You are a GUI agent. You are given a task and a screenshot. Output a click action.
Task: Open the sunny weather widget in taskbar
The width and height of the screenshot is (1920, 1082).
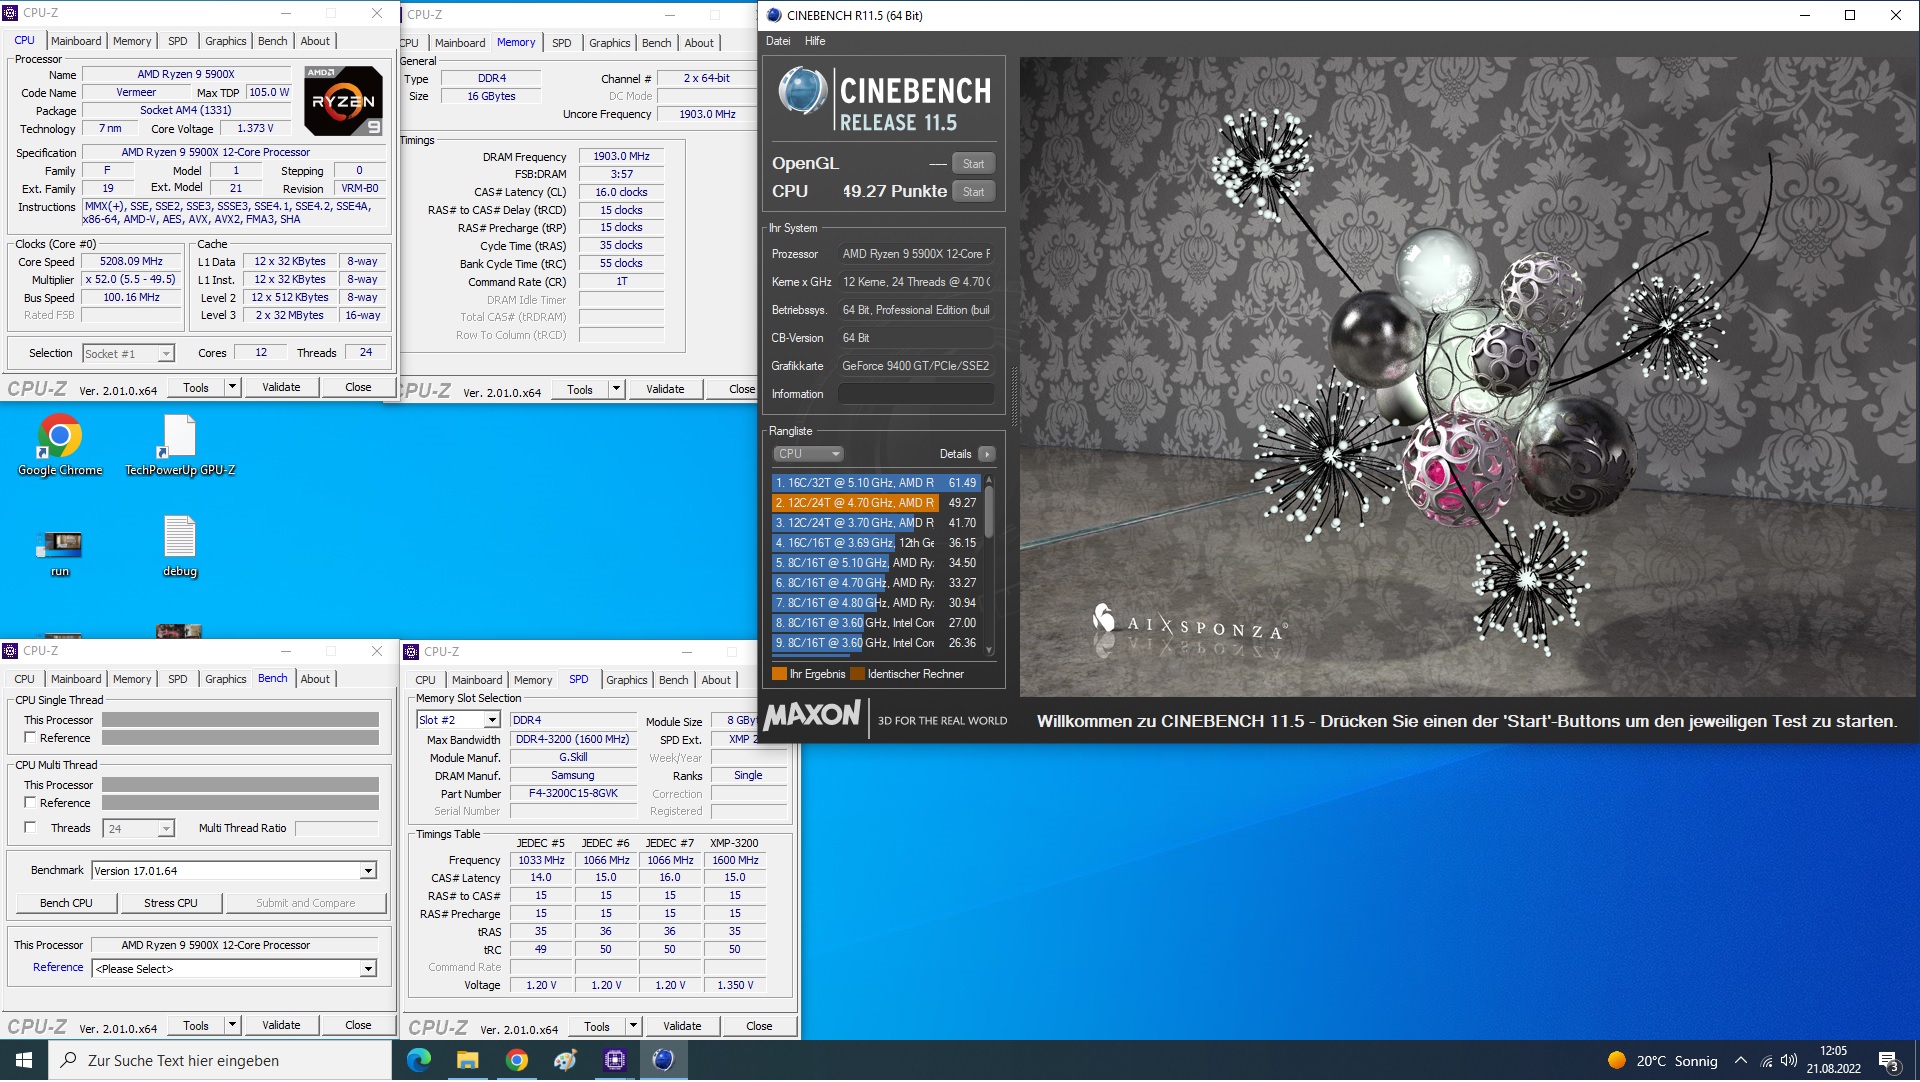click(x=1662, y=1062)
